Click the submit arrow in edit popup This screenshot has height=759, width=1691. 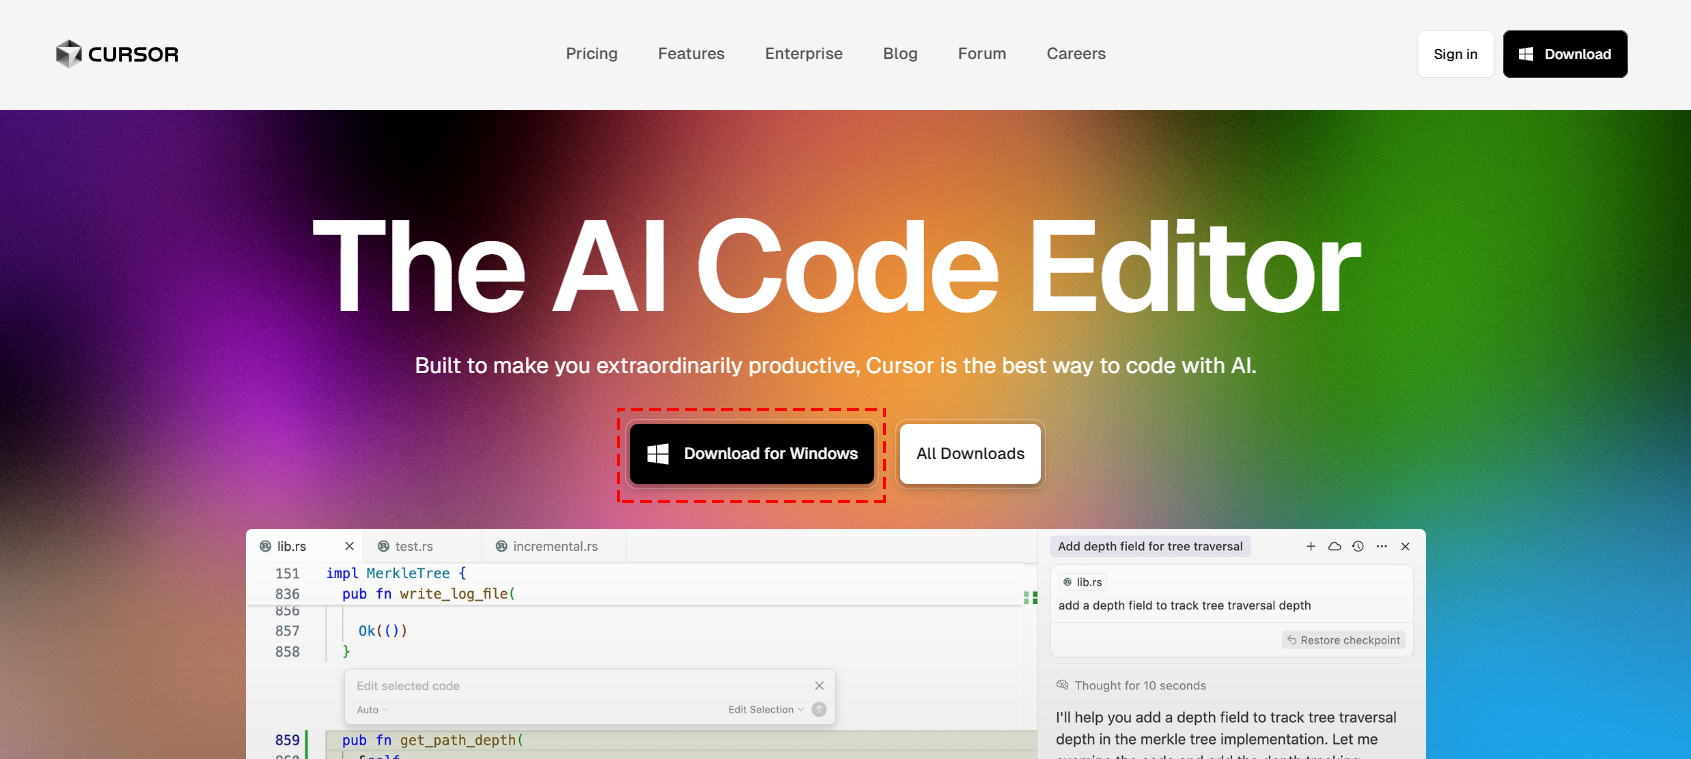pos(819,710)
